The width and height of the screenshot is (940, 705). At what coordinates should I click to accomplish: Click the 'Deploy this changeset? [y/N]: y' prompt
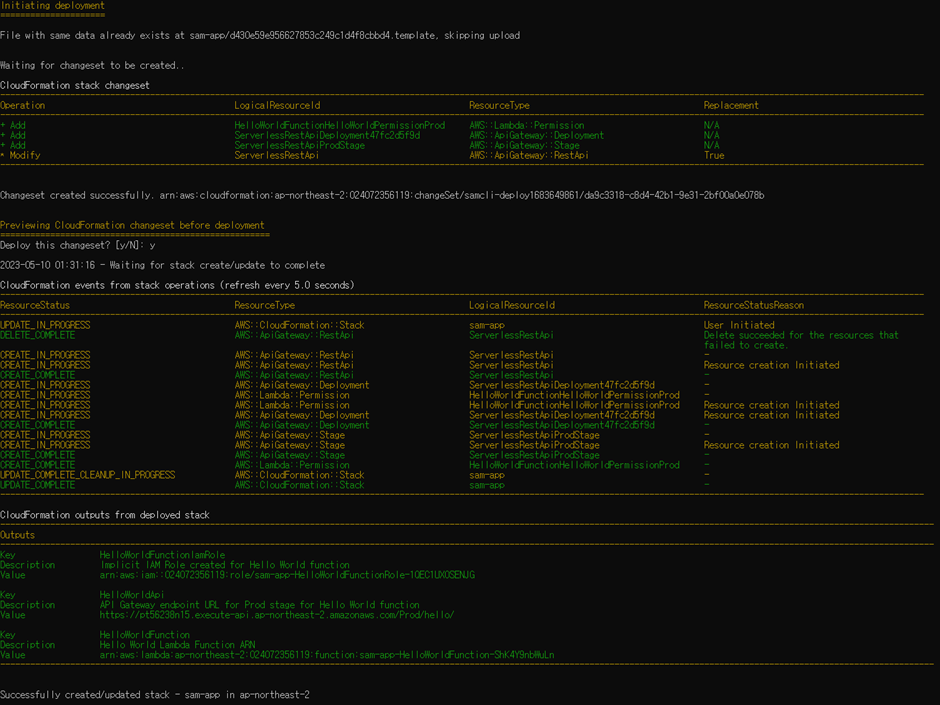(x=78, y=245)
